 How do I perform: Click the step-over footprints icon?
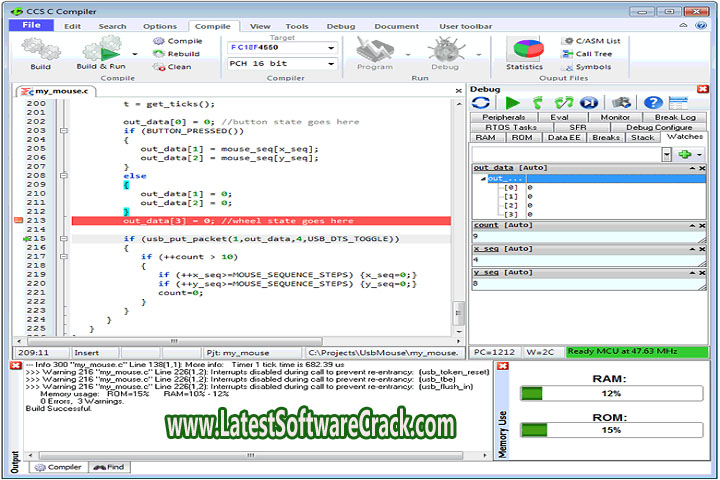click(563, 102)
